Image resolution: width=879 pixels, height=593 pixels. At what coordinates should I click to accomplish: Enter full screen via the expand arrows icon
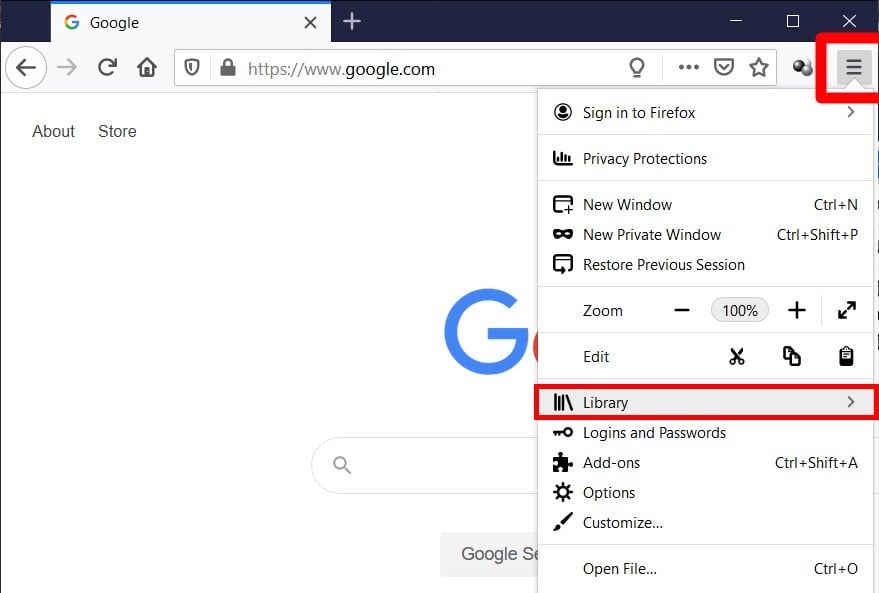(846, 310)
